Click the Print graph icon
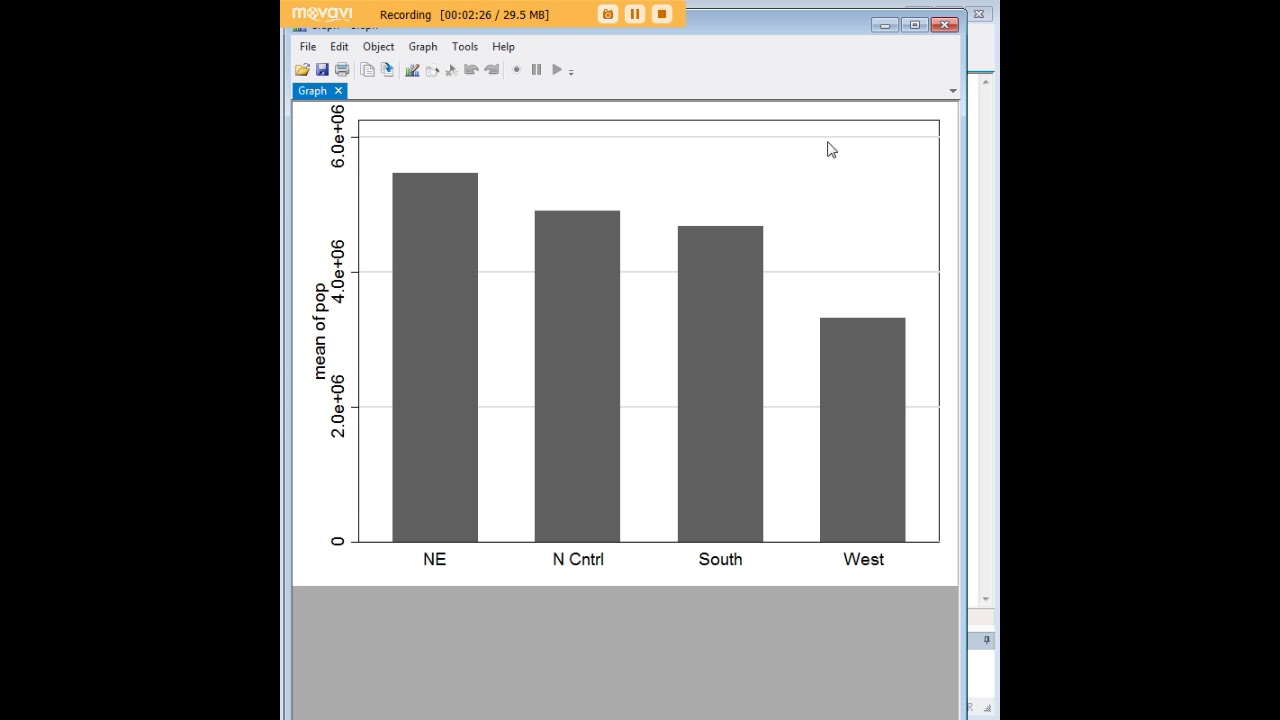The height and width of the screenshot is (720, 1280). tap(342, 70)
